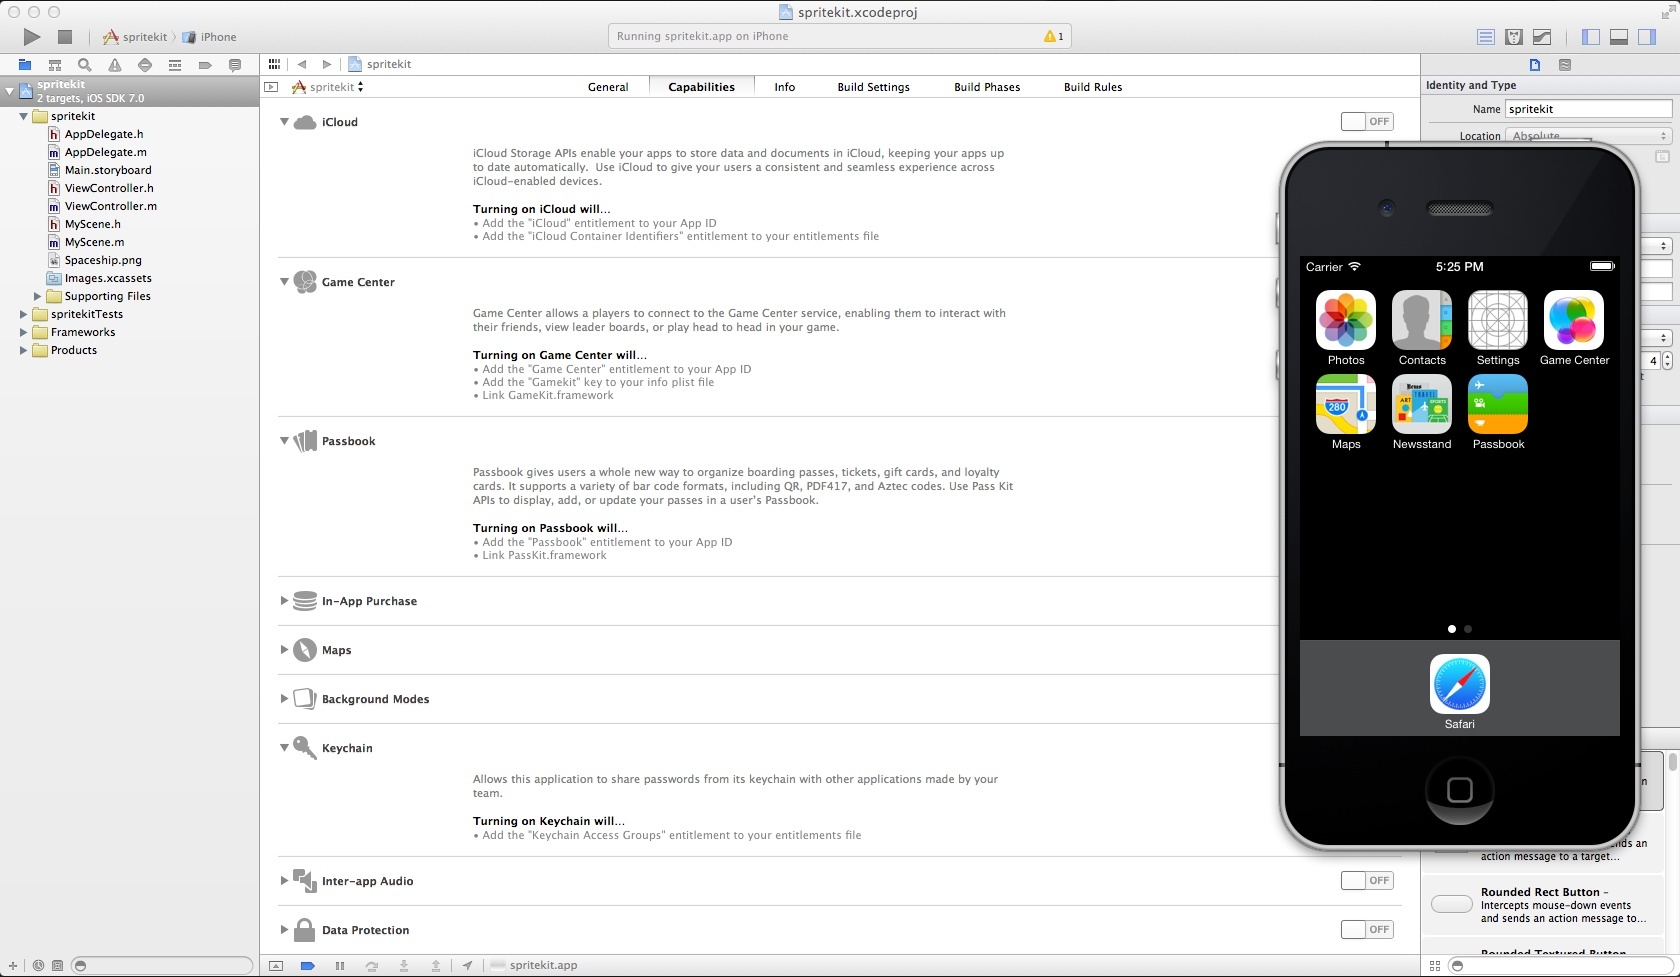This screenshot has height=977, width=1680.
Task: Toggle the Debug area pane
Action: pyautogui.click(x=1619, y=37)
